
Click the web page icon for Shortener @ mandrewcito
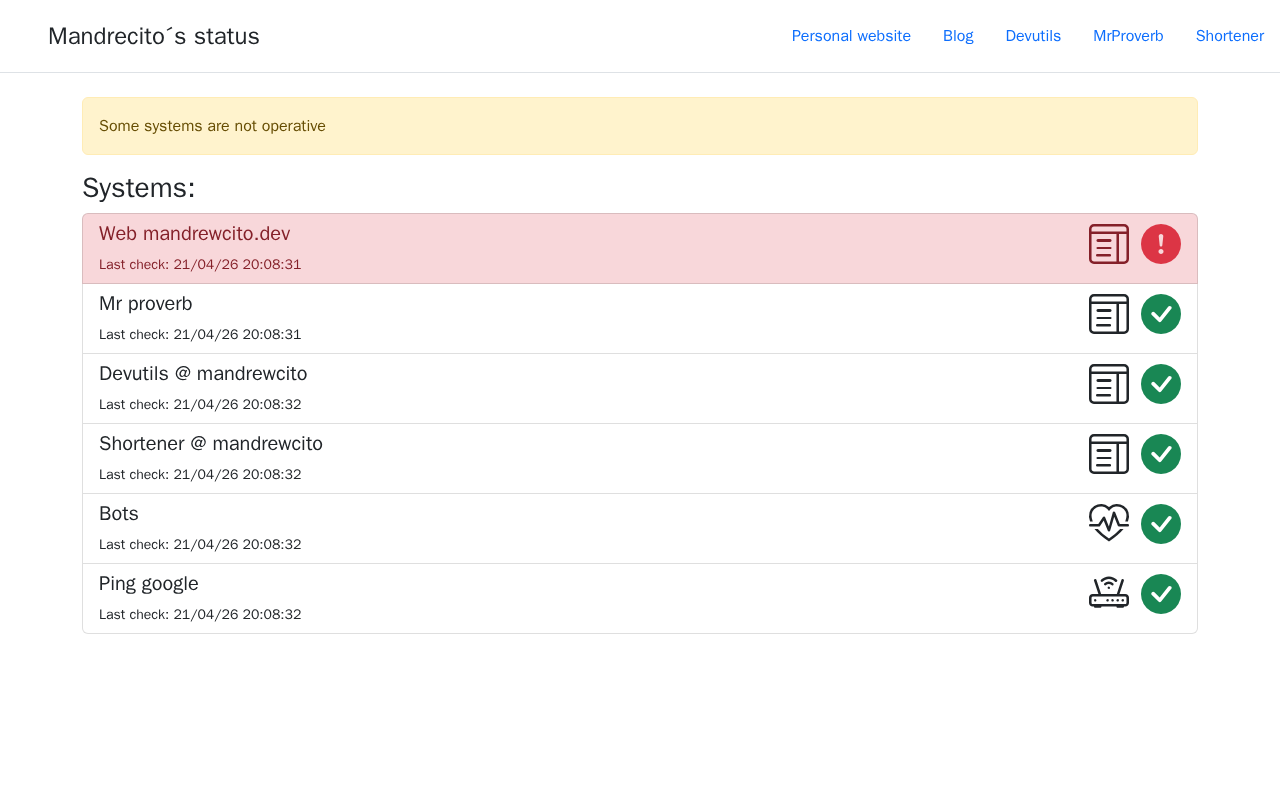pyautogui.click(x=1109, y=454)
